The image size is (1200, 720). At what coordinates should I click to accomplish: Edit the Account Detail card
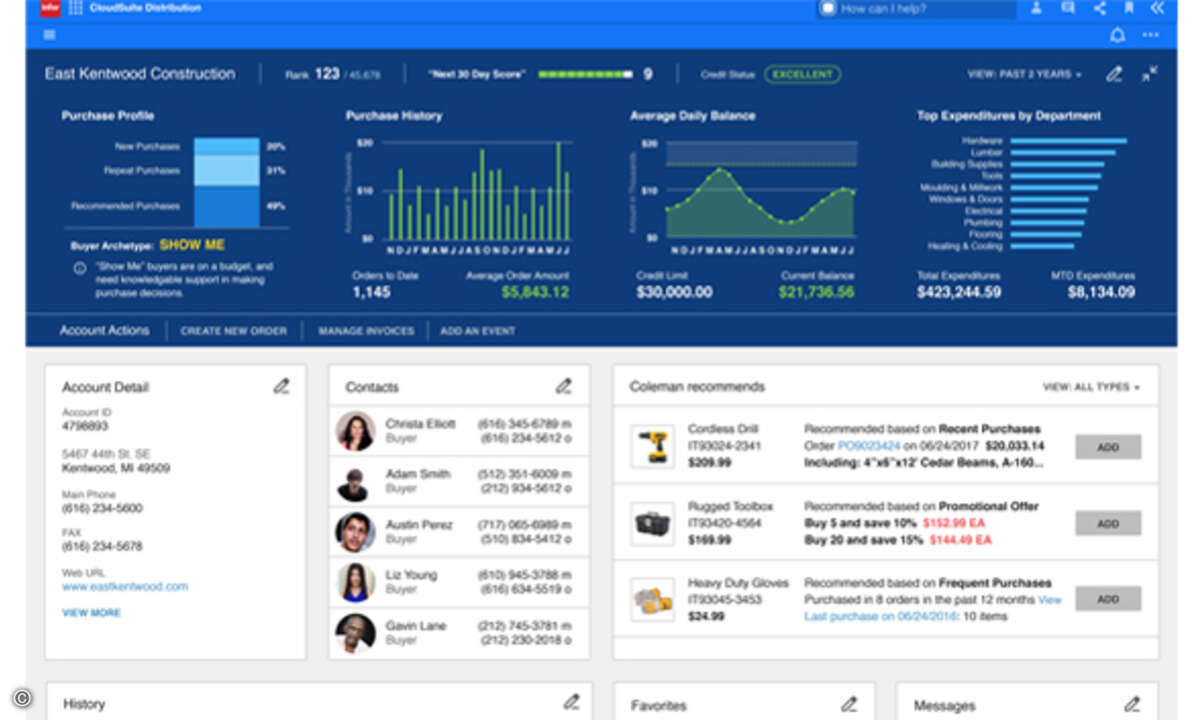point(281,386)
